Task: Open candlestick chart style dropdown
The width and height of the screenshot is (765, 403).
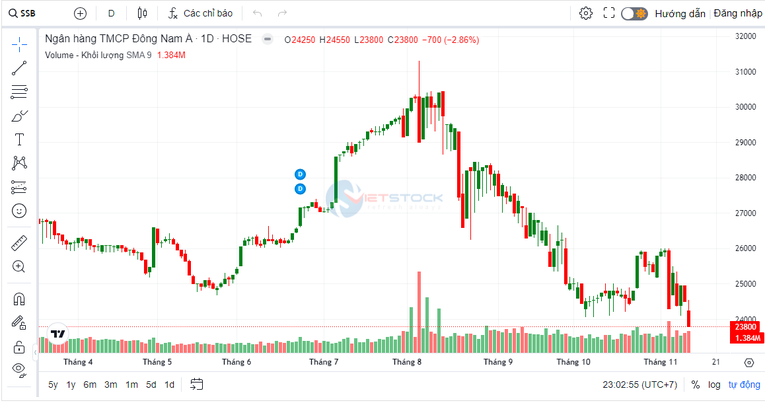Action: click(x=142, y=14)
